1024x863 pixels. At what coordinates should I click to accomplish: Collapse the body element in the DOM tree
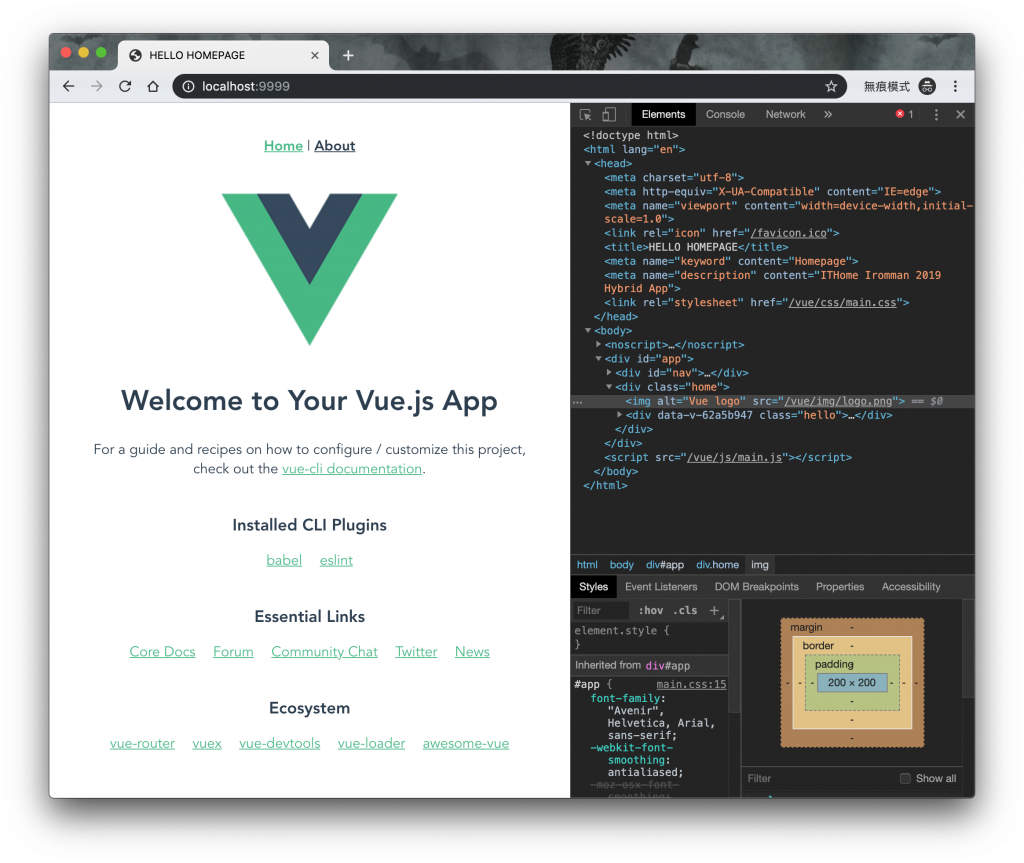[588, 331]
